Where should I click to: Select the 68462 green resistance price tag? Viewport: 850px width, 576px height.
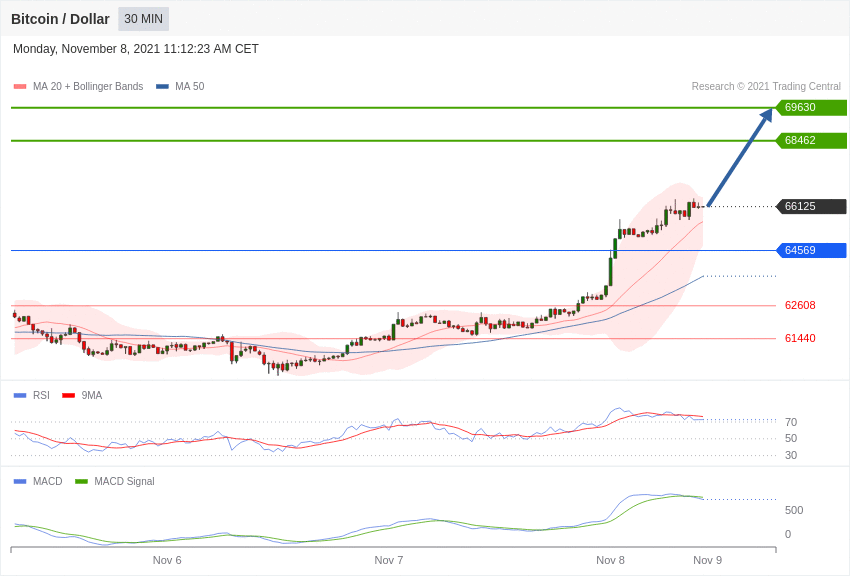[811, 141]
